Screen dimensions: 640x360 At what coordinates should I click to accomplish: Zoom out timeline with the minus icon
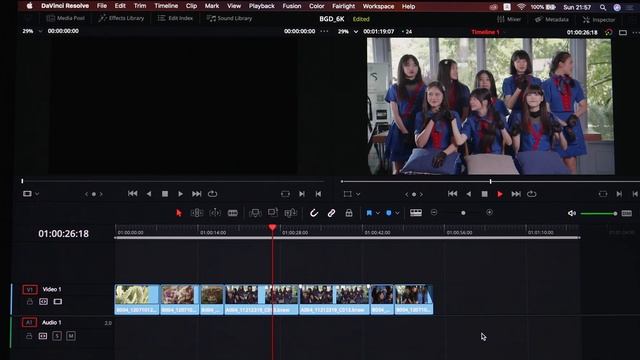pyautogui.click(x=434, y=212)
